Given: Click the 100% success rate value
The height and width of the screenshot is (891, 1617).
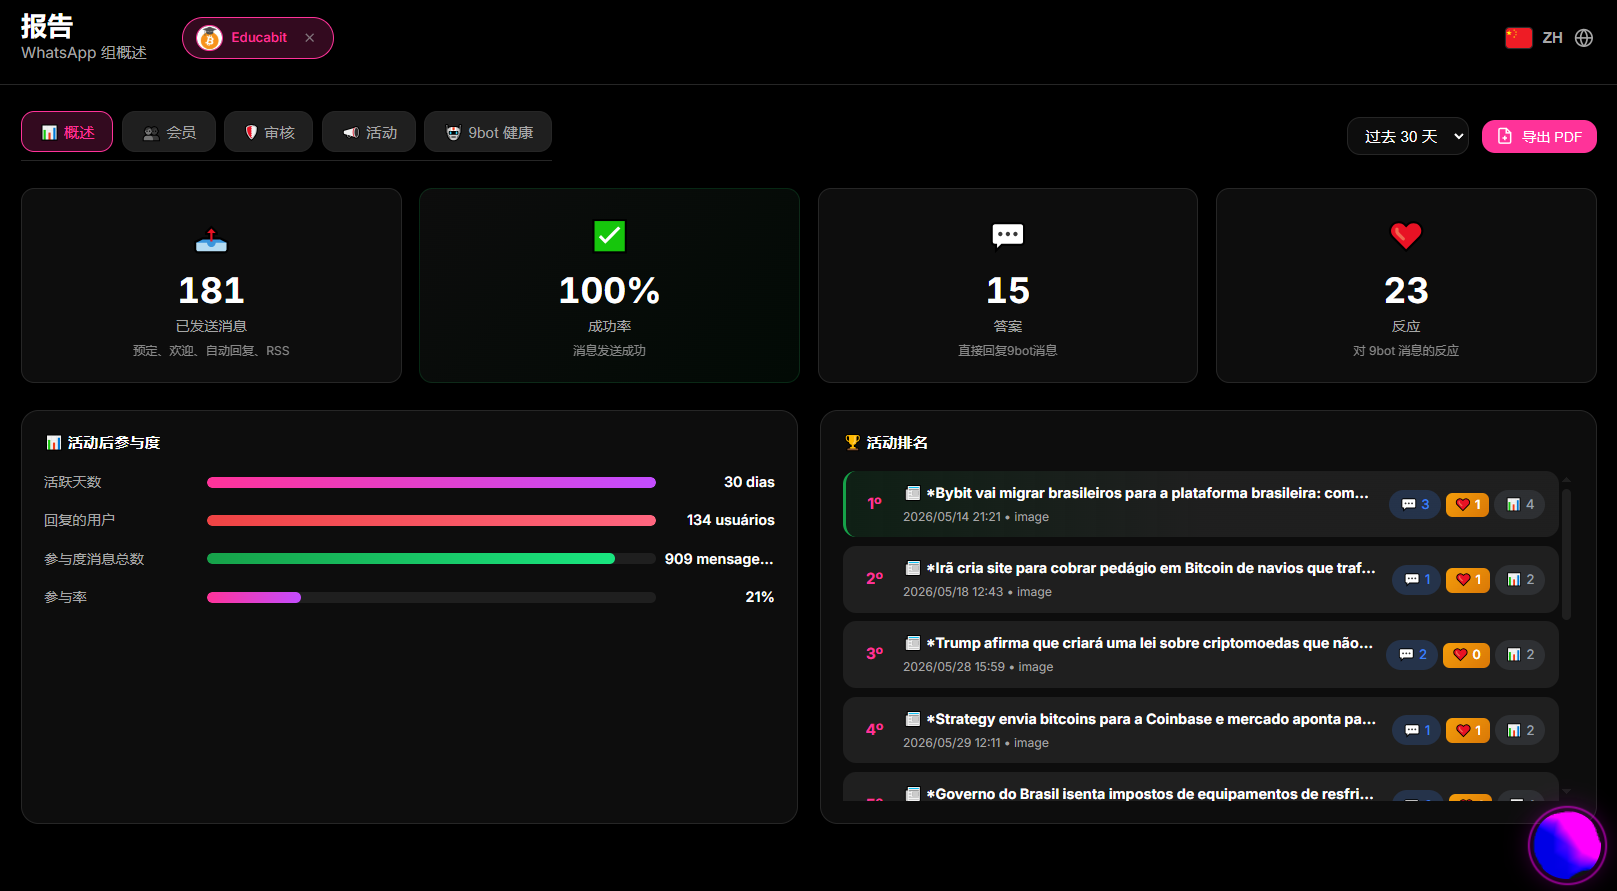Looking at the screenshot, I should [x=609, y=291].
